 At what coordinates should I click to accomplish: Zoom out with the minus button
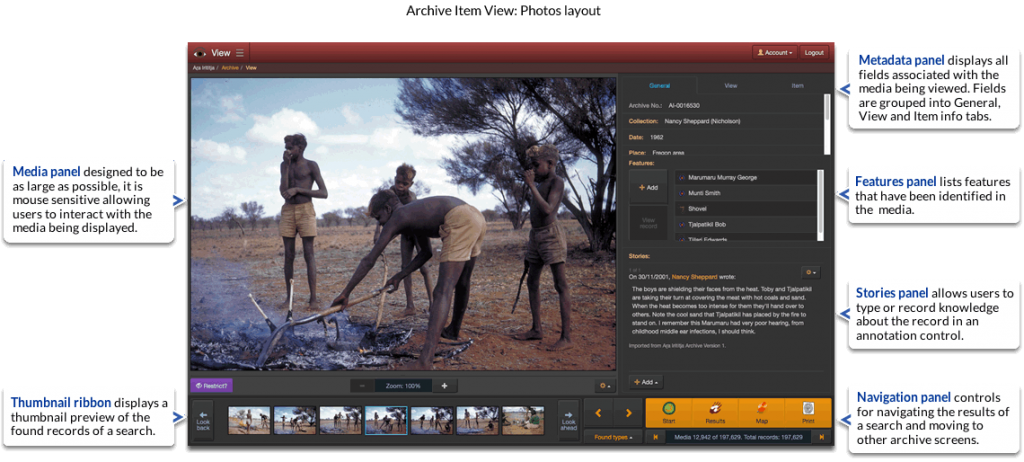pos(362,386)
